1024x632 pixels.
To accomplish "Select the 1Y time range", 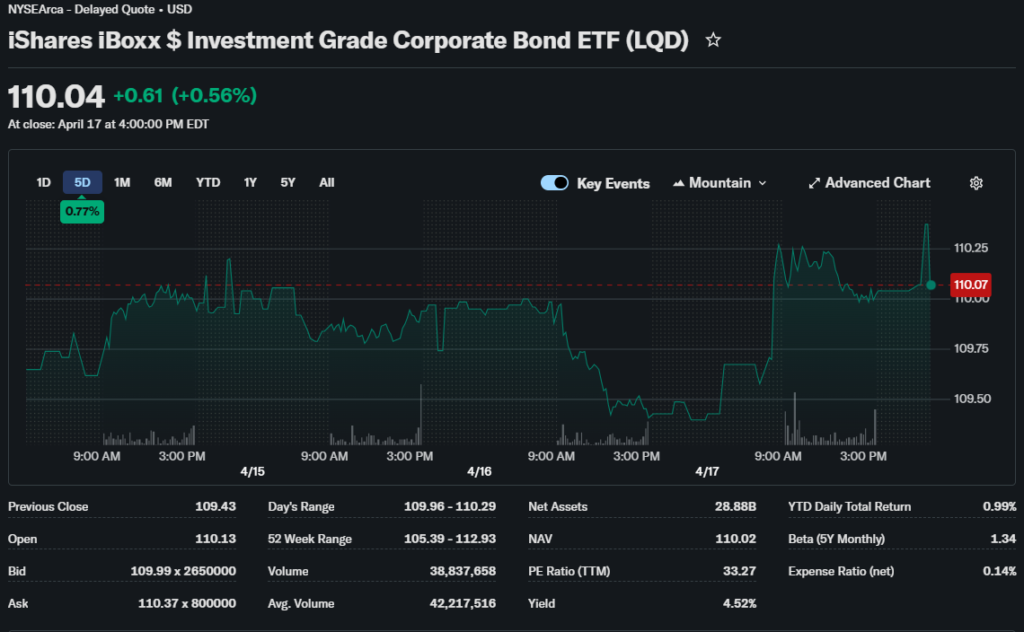I will 250,182.
